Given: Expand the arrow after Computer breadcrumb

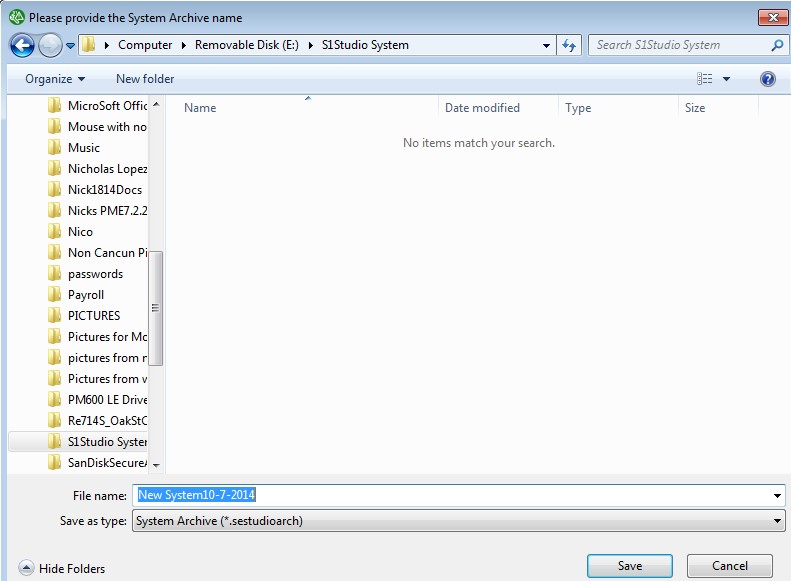Looking at the screenshot, I should 184,45.
